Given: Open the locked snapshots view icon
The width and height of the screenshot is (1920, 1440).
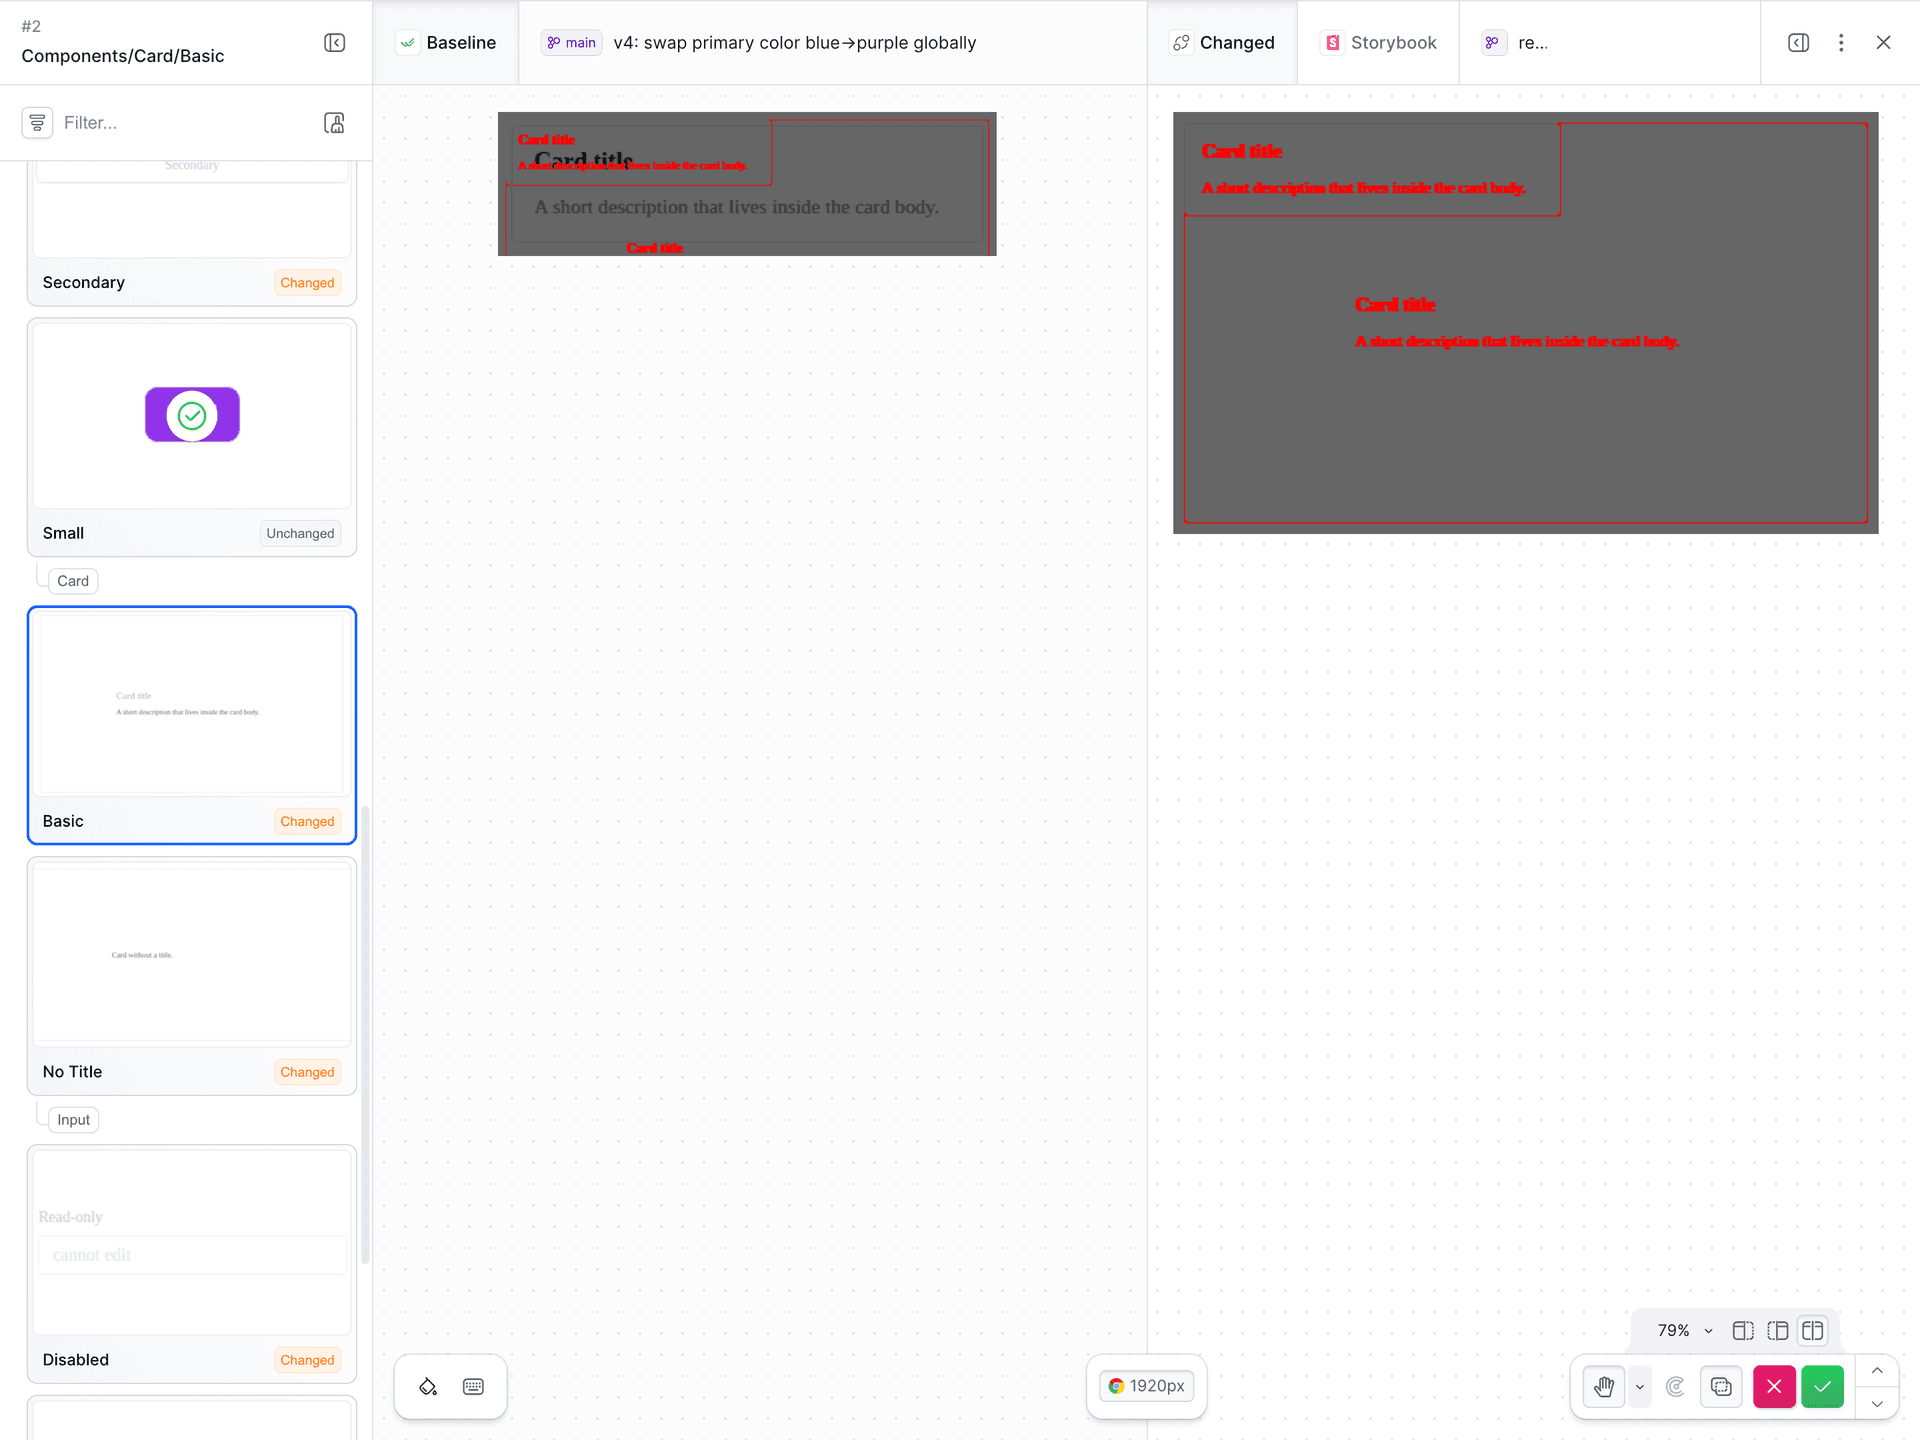Looking at the screenshot, I should click(335, 123).
